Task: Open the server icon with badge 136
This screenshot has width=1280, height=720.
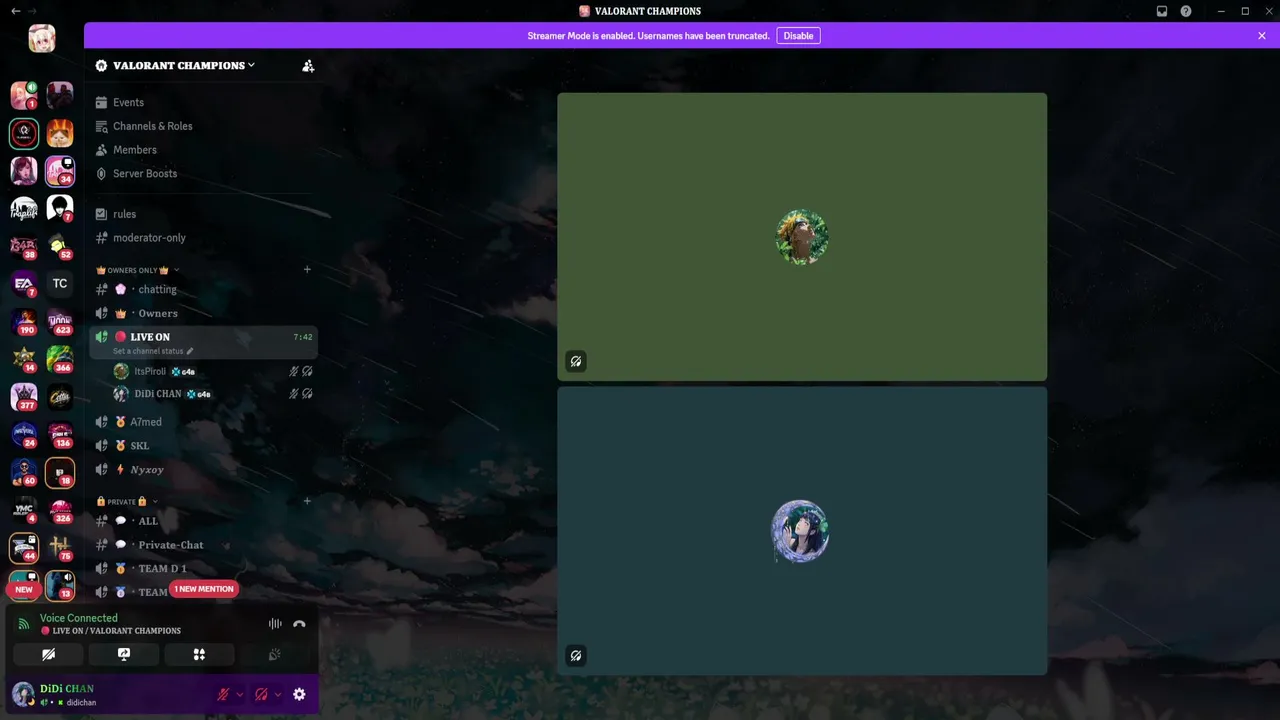Action: coord(60,434)
